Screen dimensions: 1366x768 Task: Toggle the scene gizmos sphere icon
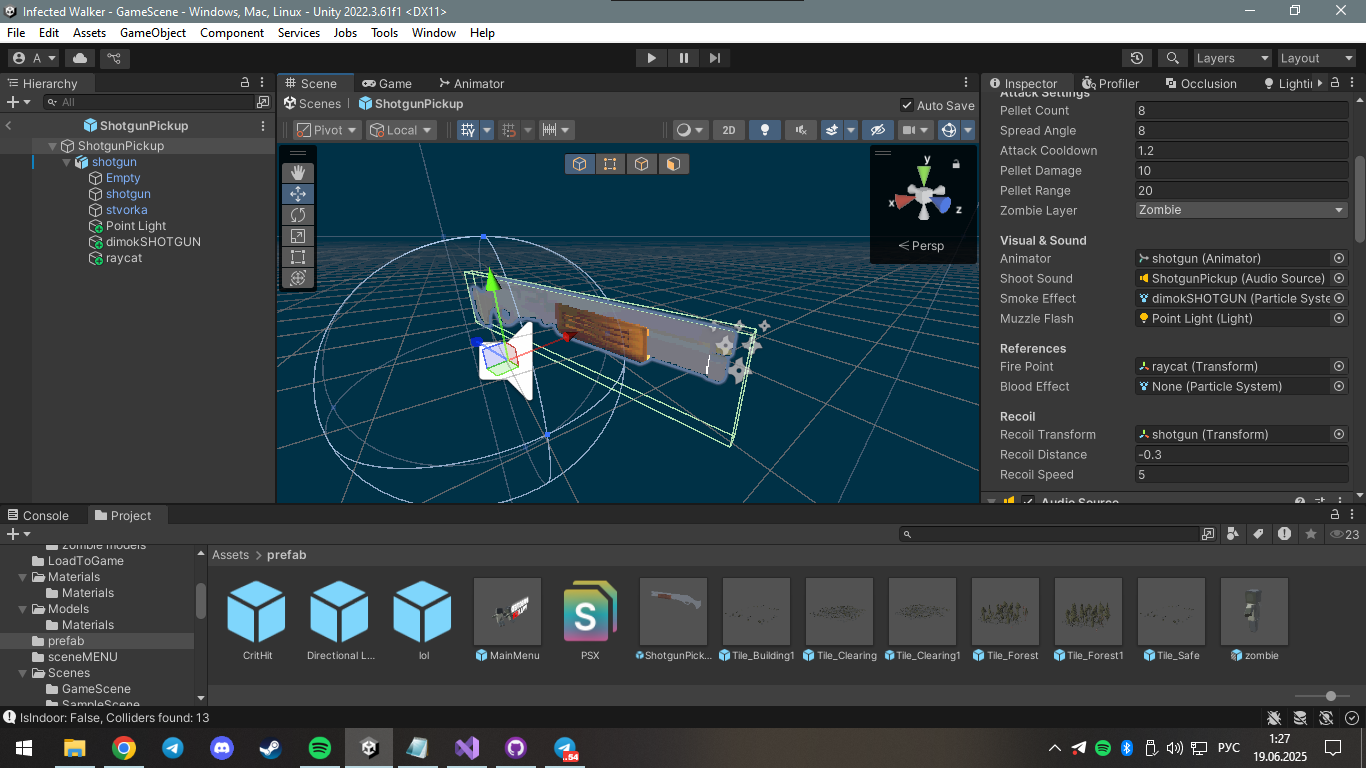(x=949, y=130)
